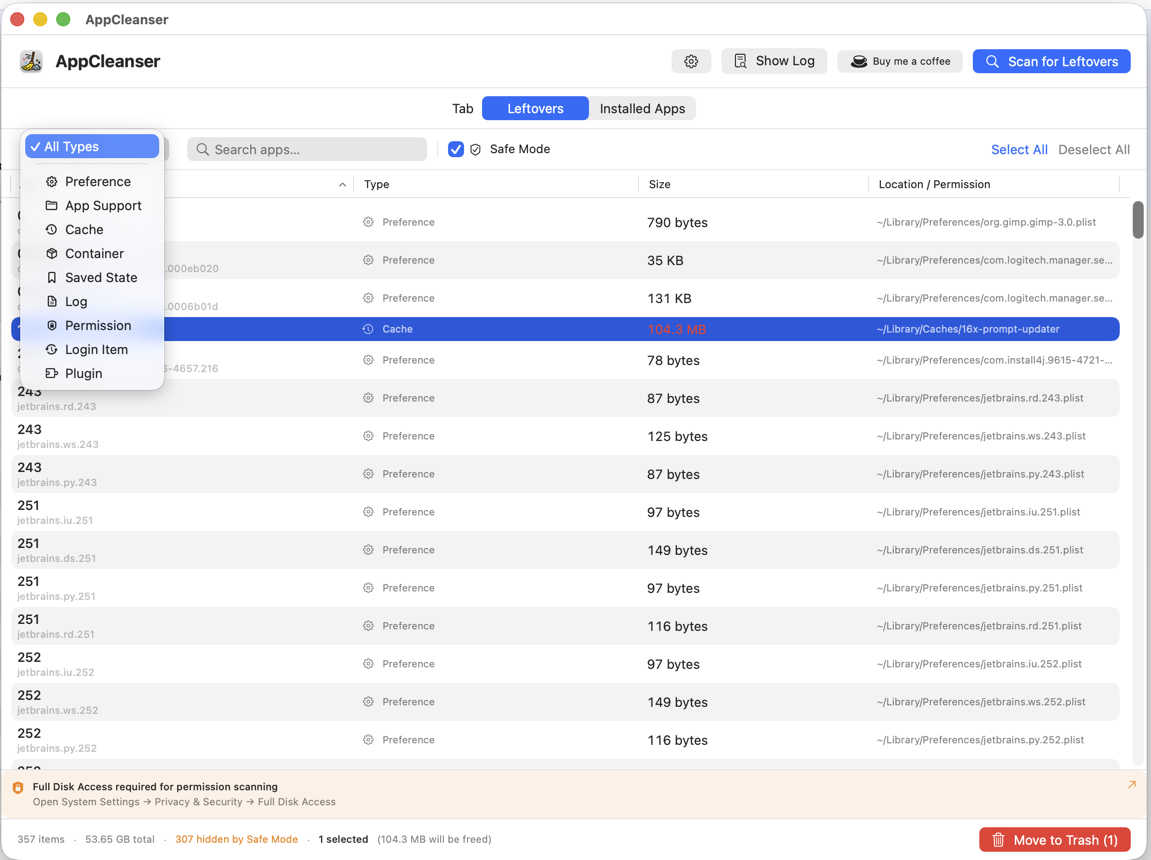Screen dimensions: 1151x860
Task: Click the 16x-prompt-updater cache path
Action: click(967, 329)
